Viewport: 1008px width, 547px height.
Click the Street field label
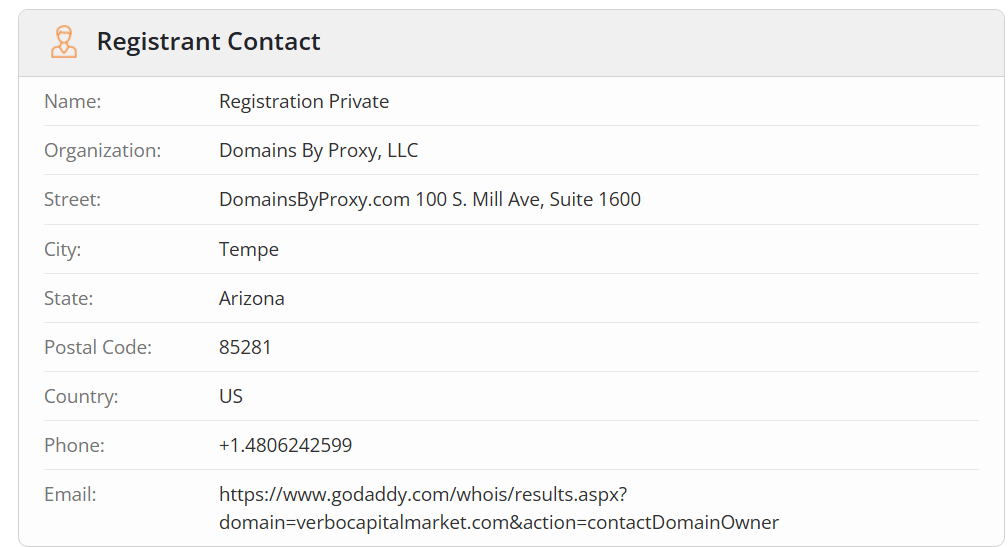73,199
